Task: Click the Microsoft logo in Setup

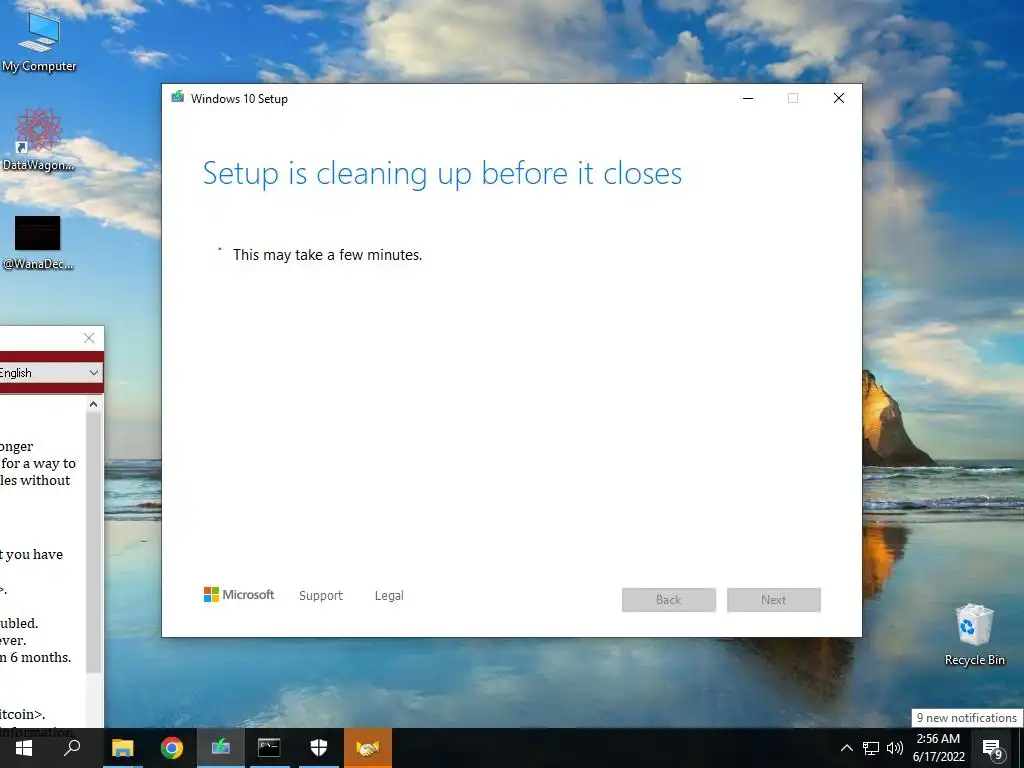Action: click(x=239, y=595)
